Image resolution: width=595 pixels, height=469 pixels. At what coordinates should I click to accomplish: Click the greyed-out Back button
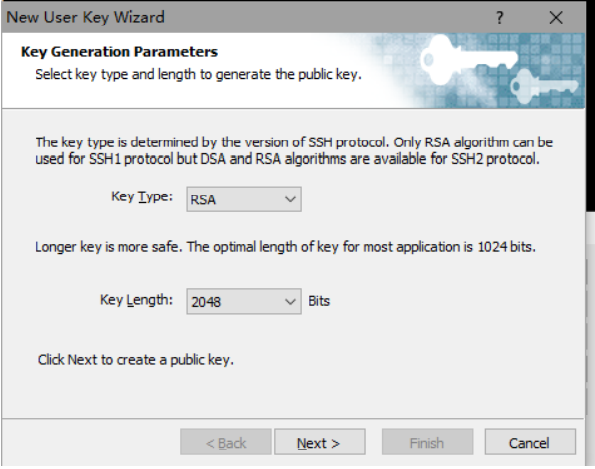226,442
